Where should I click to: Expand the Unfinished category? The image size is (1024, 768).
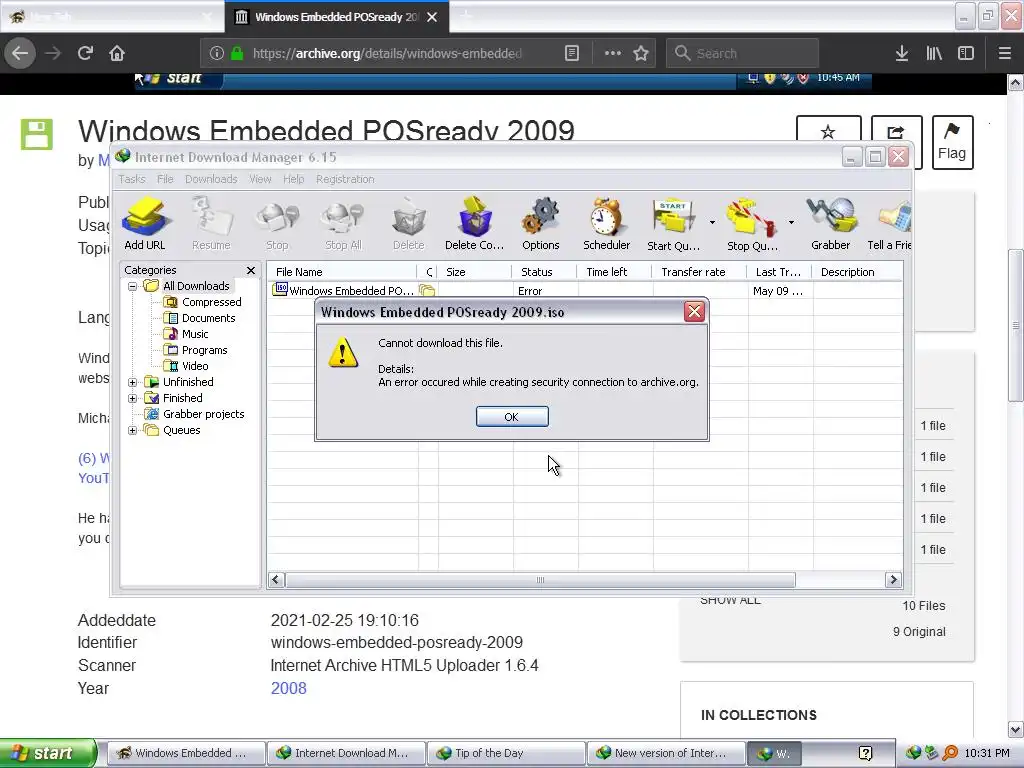pos(133,382)
